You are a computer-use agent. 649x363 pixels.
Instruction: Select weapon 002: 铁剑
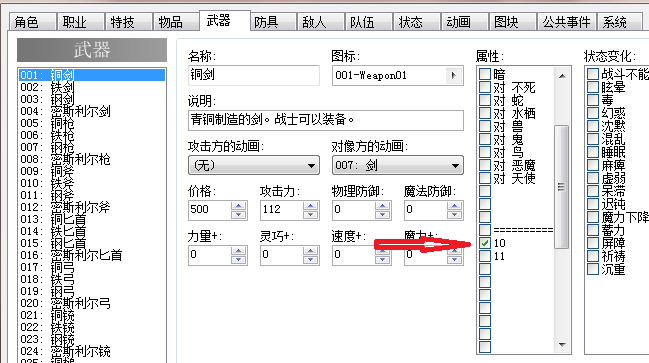click(x=91, y=87)
